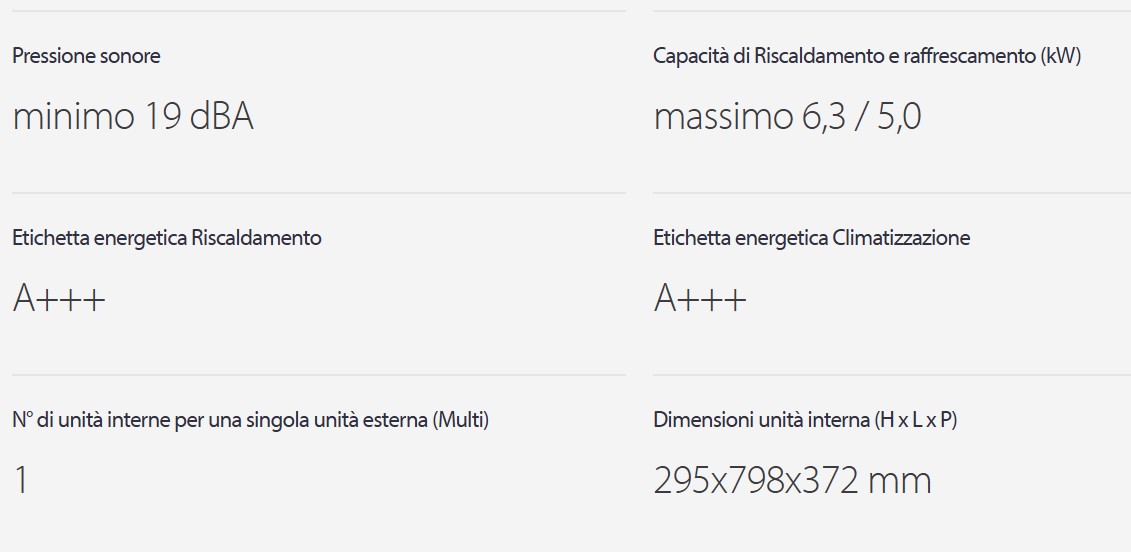
Task: Click the massimo 6,3 / 5,0 value
Action: pos(787,117)
